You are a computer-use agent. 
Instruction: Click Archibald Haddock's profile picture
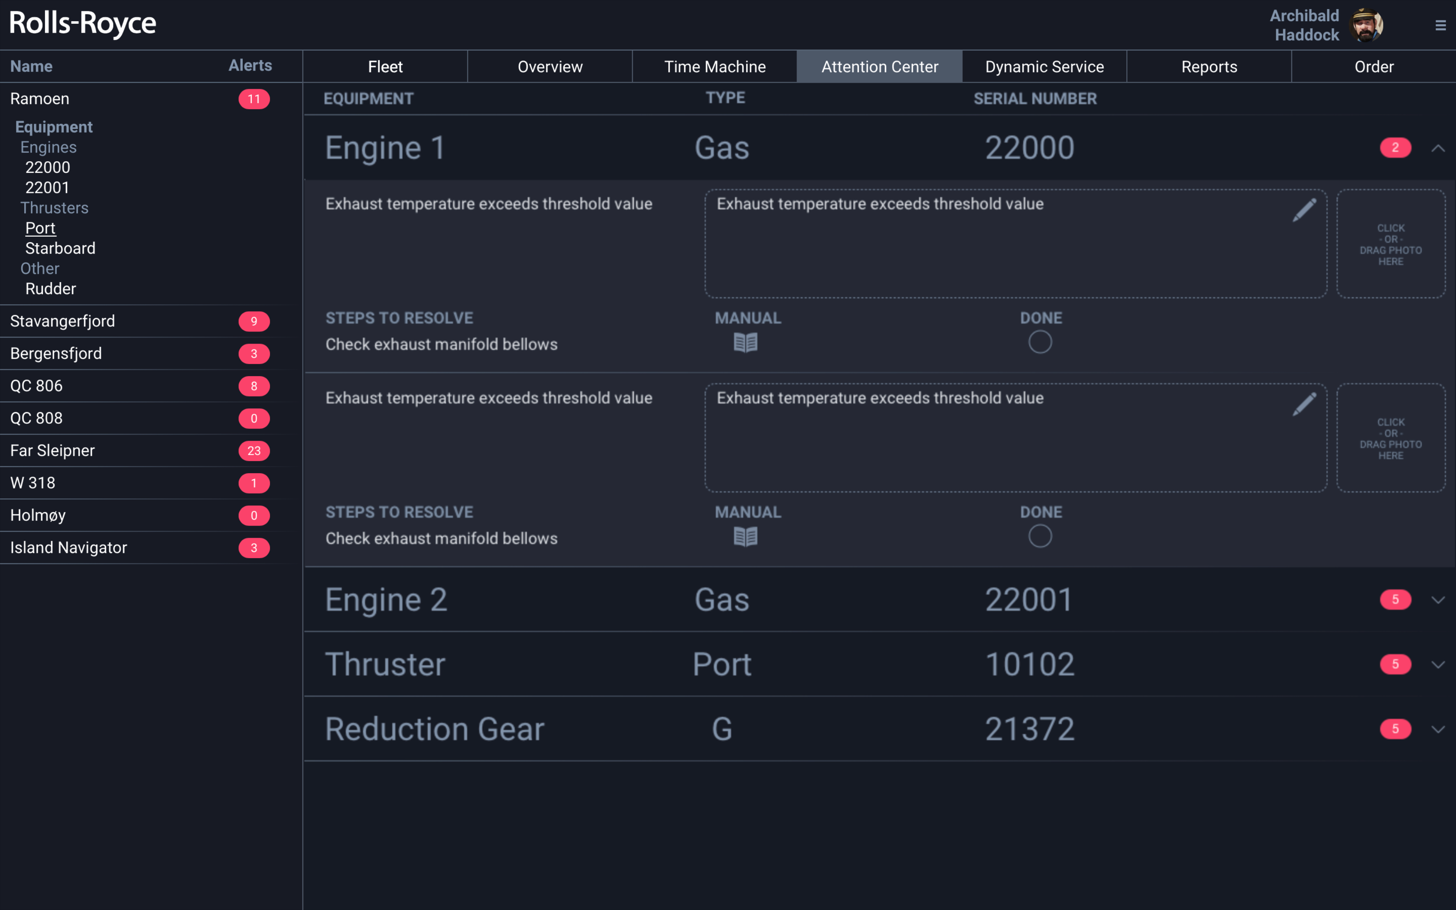pyautogui.click(x=1368, y=25)
